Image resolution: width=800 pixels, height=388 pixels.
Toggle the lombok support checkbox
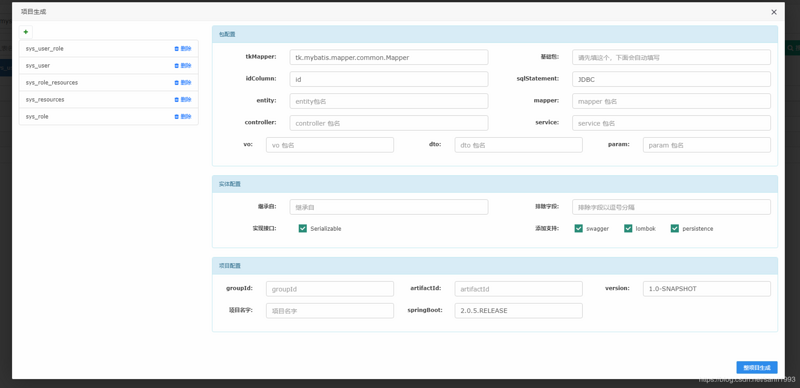[628, 228]
